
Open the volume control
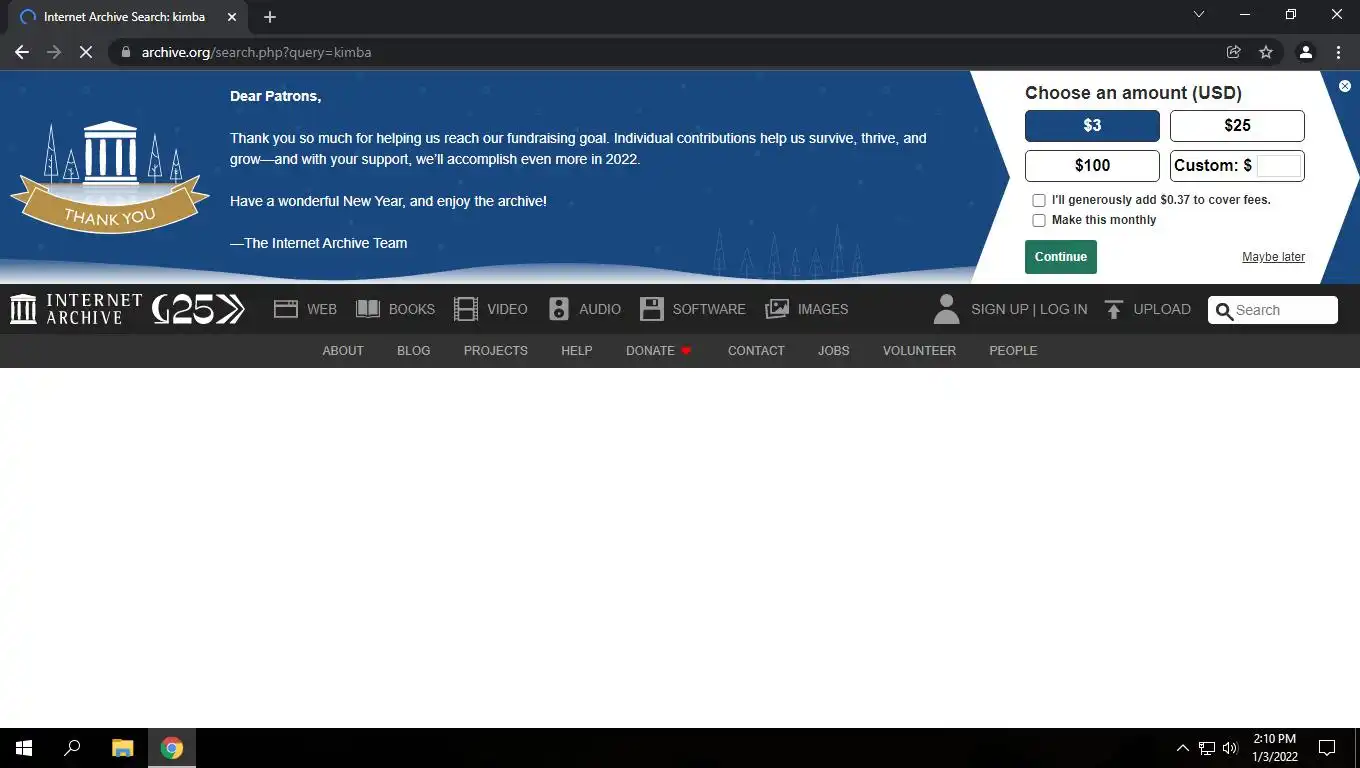[1230, 748]
